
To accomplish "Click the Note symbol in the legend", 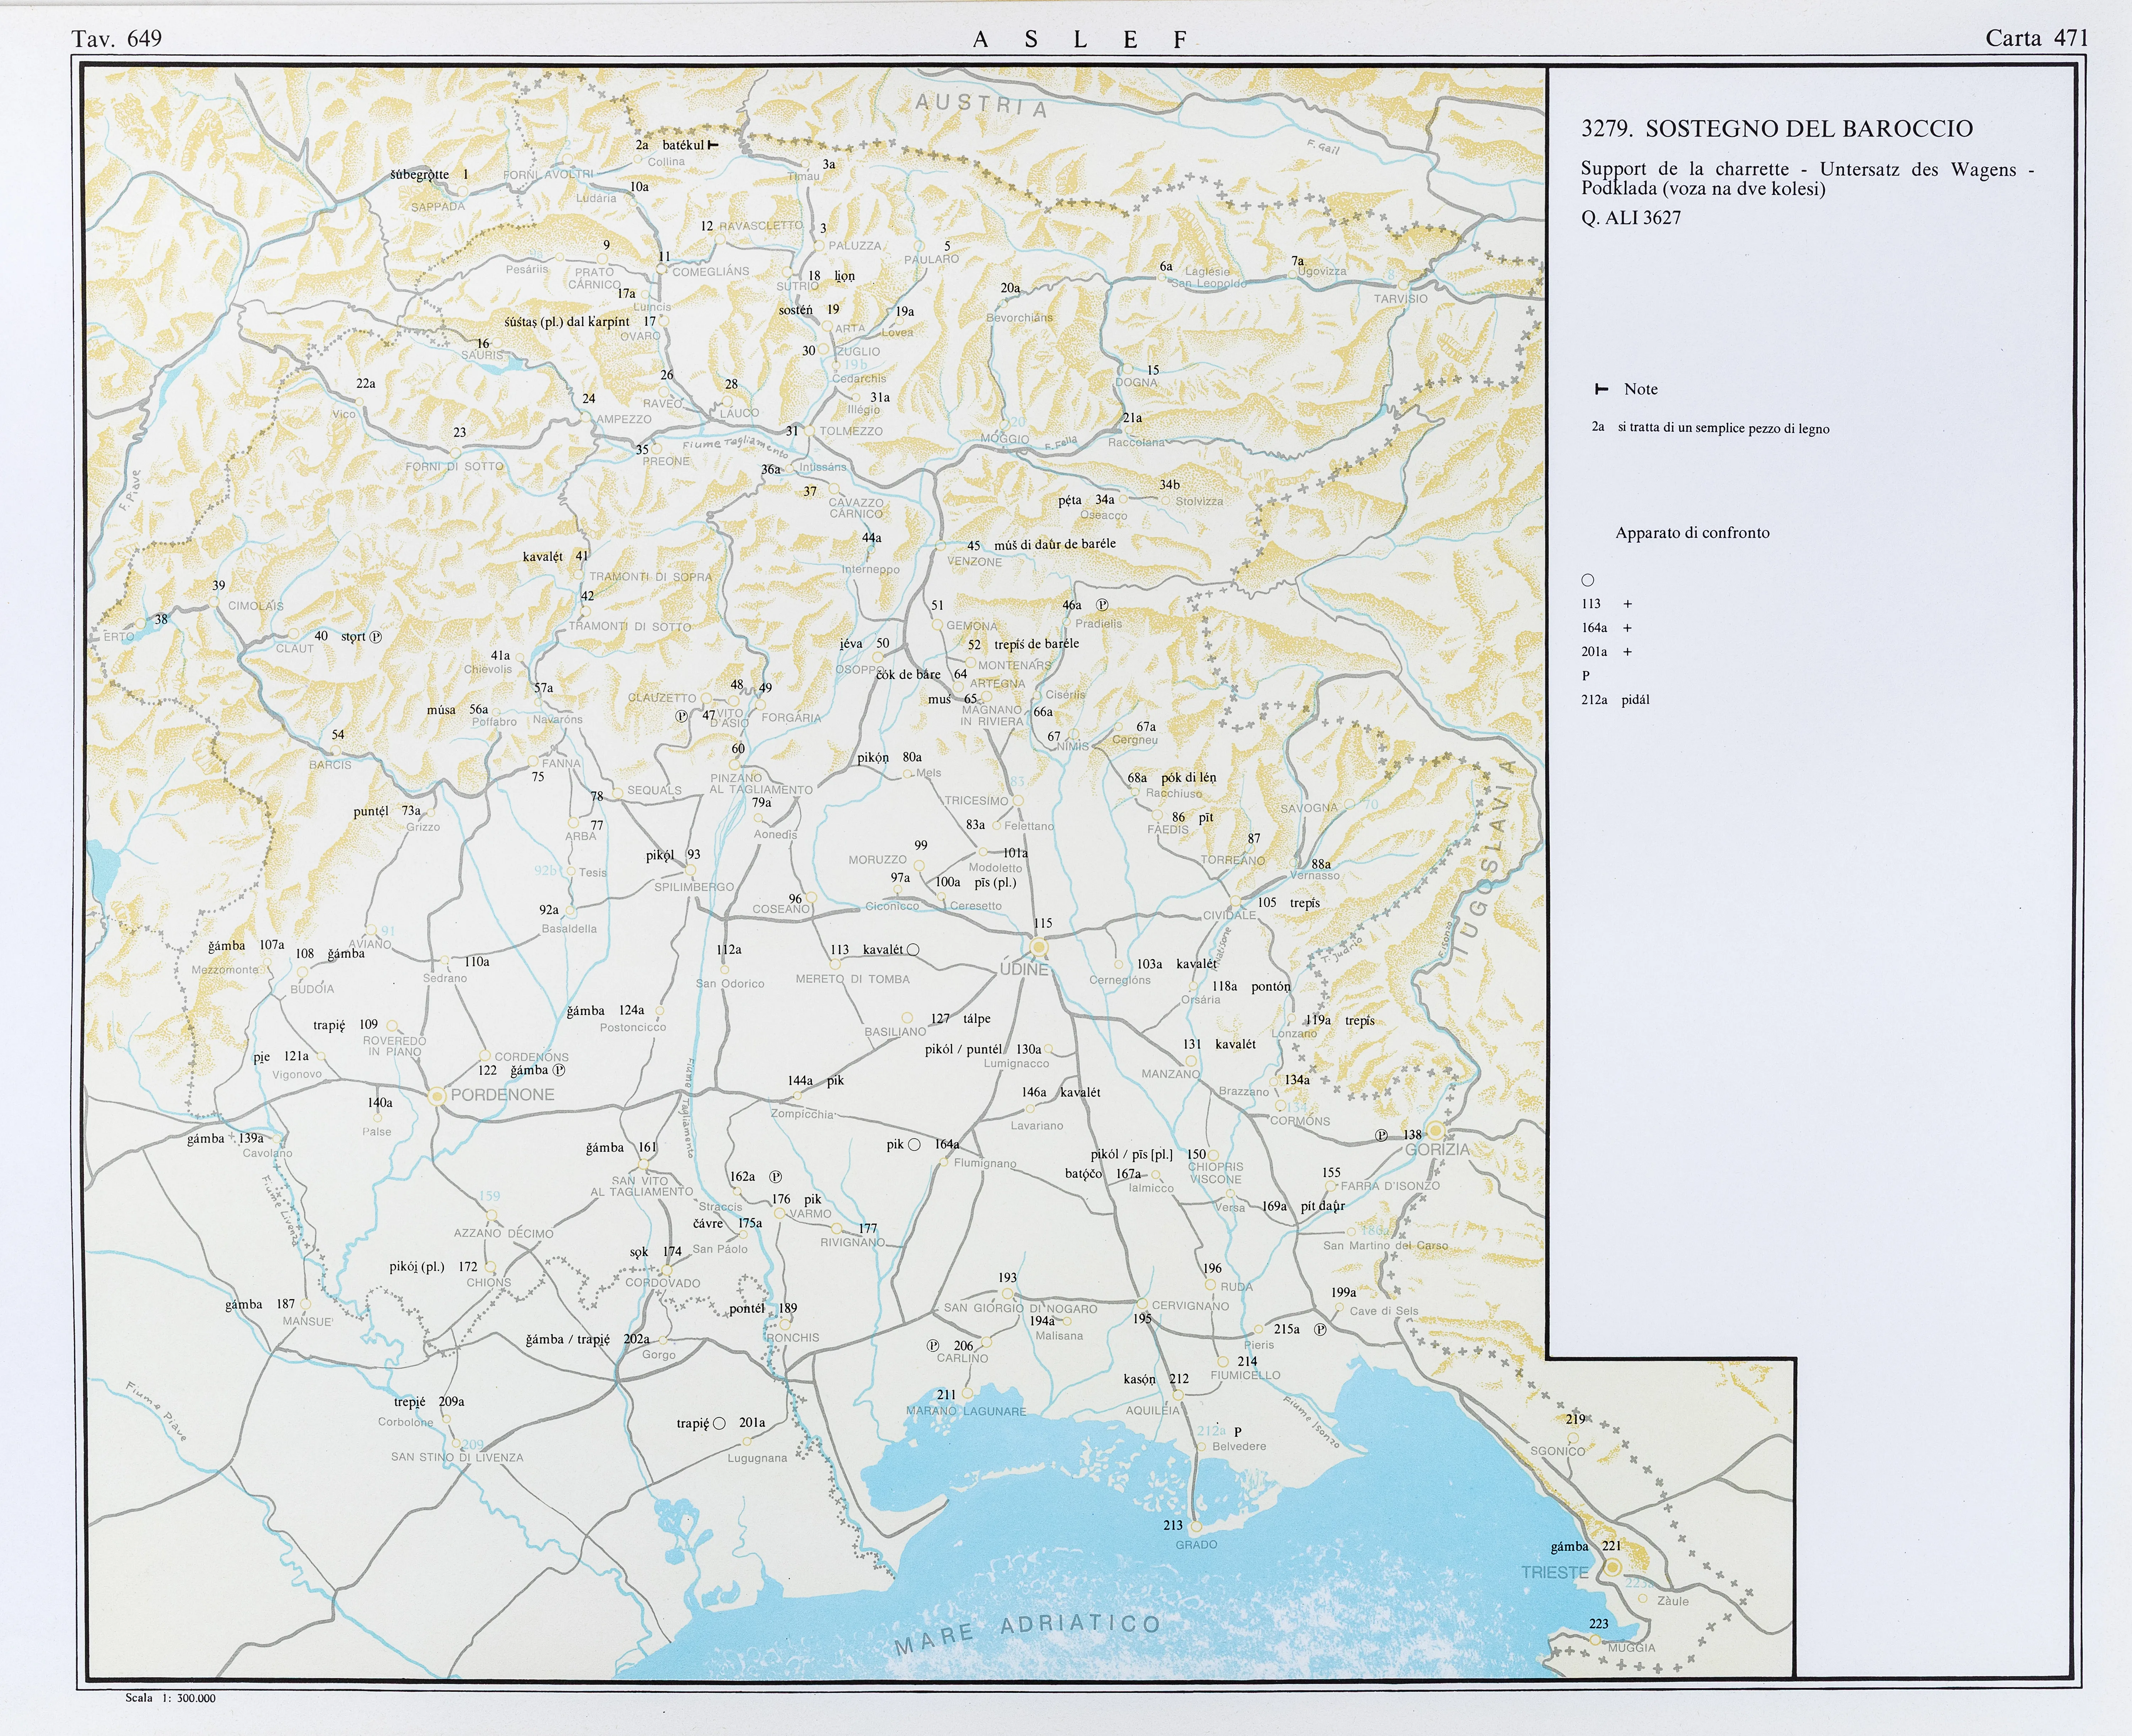I will [1601, 389].
